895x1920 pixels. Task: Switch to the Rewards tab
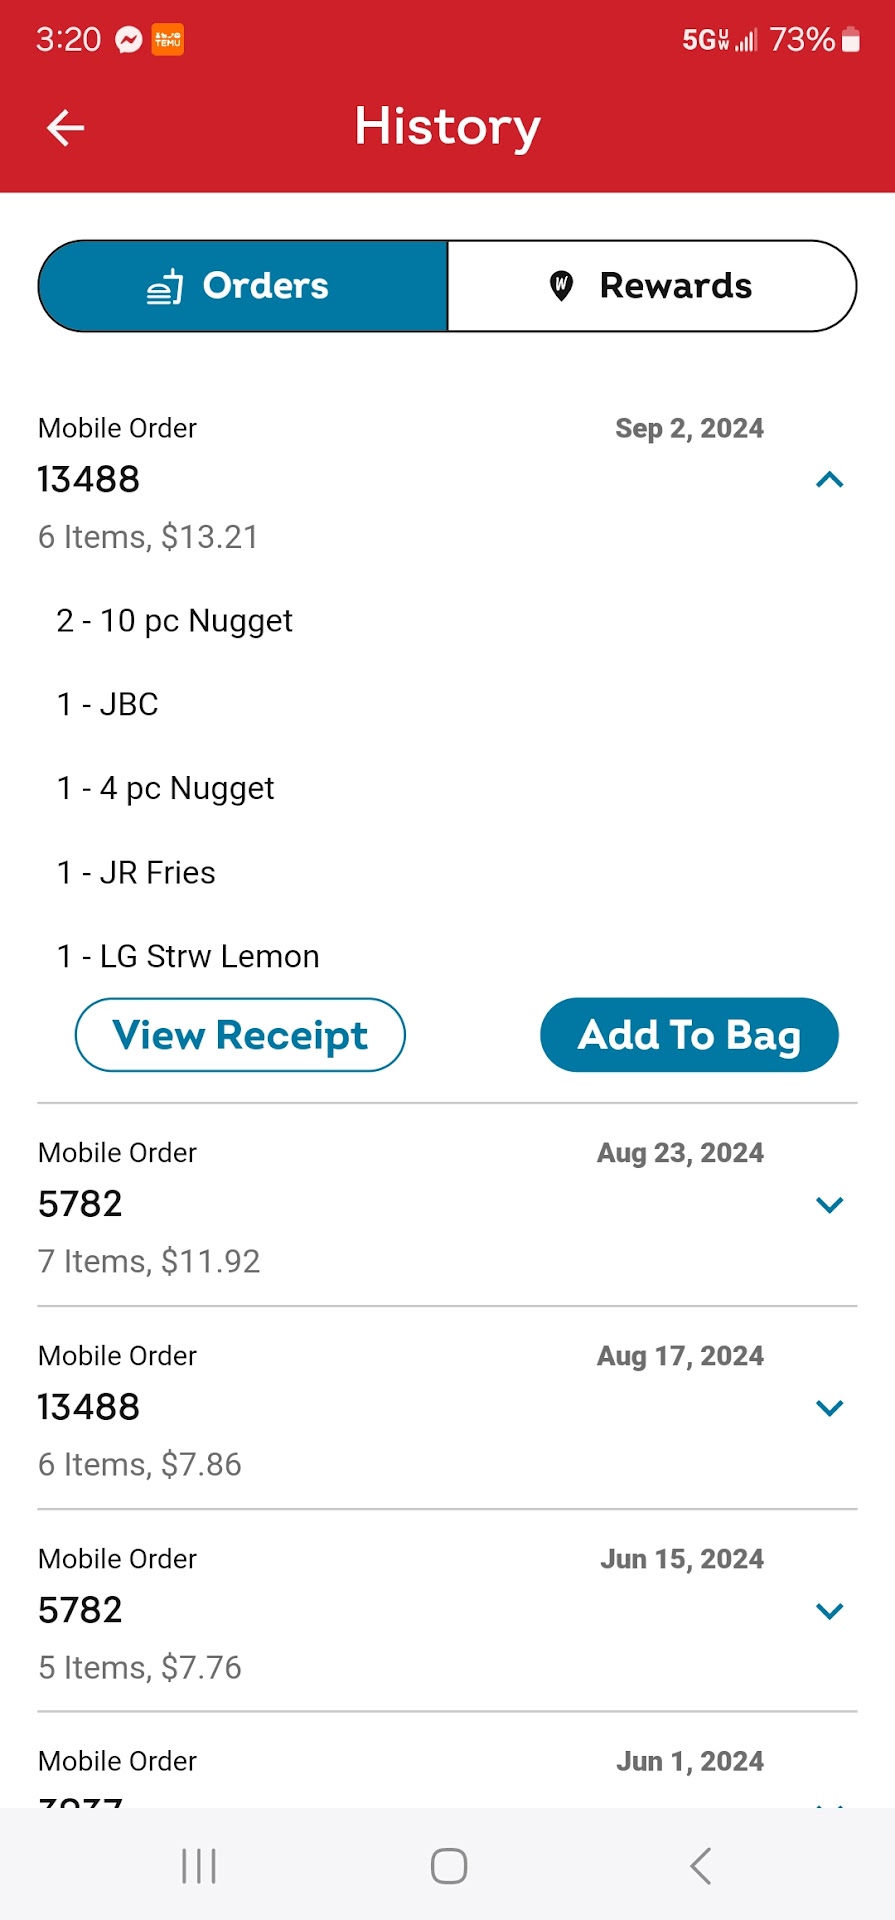[x=652, y=286]
